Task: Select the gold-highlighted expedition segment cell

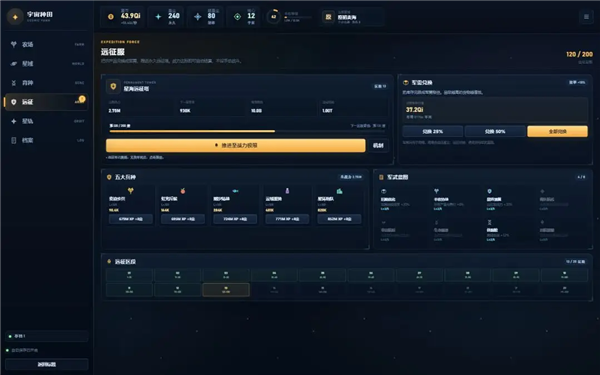Action: click(x=226, y=290)
